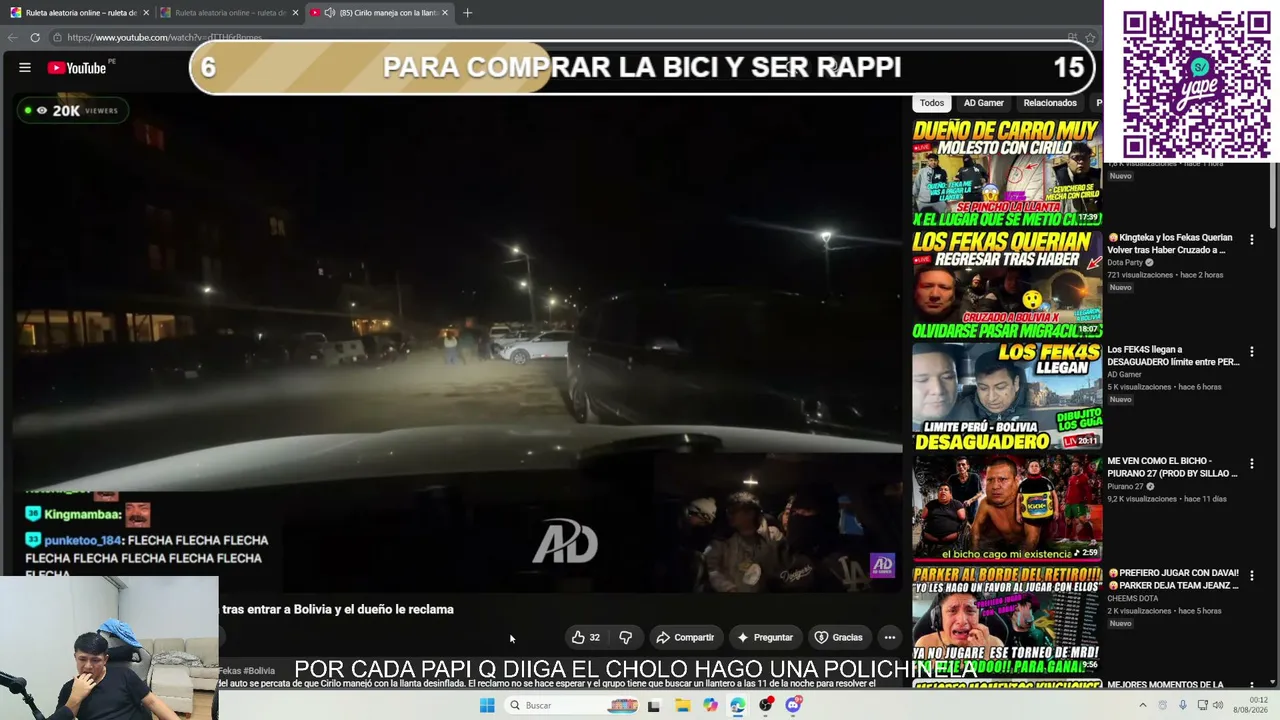Open options for Kingteka y los Fekas video
Viewport: 1280px width, 720px height.
[1251, 240]
